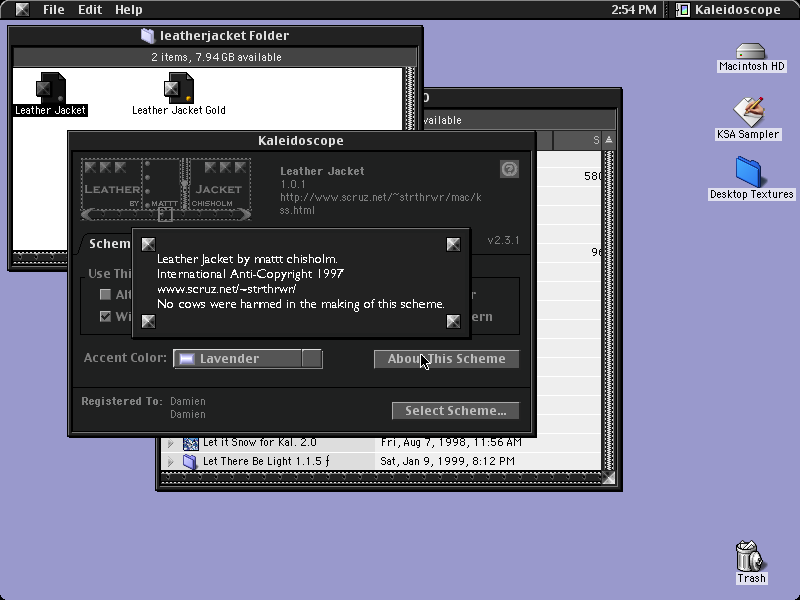Click the "2 items, 7.94 GB available" status text
The height and width of the screenshot is (600, 800).
click(x=216, y=57)
